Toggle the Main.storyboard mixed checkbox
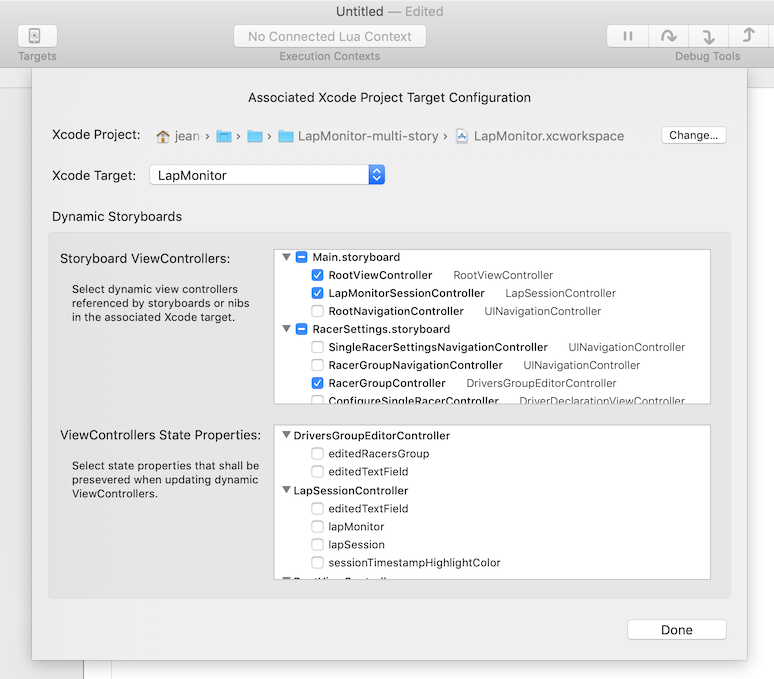This screenshot has height=679, width=774. pyautogui.click(x=302, y=257)
